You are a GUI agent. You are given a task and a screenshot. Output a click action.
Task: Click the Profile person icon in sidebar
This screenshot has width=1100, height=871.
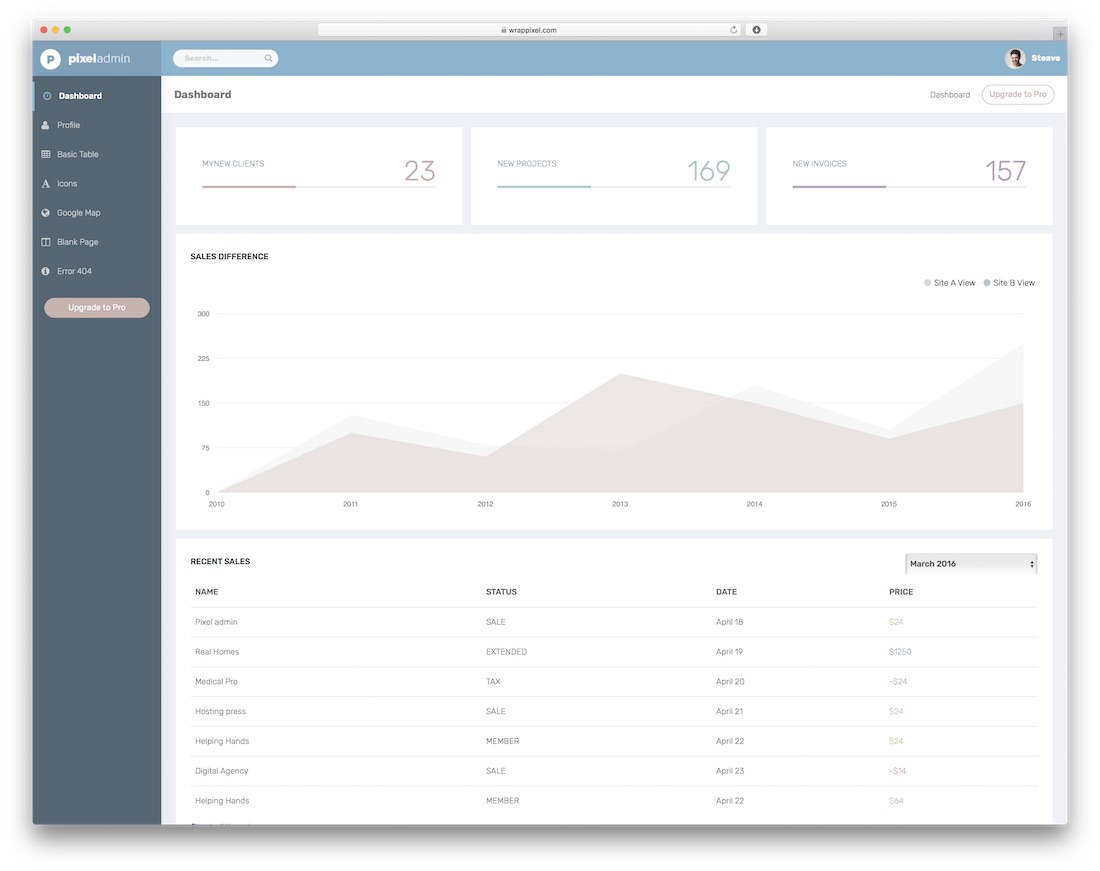click(46, 126)
